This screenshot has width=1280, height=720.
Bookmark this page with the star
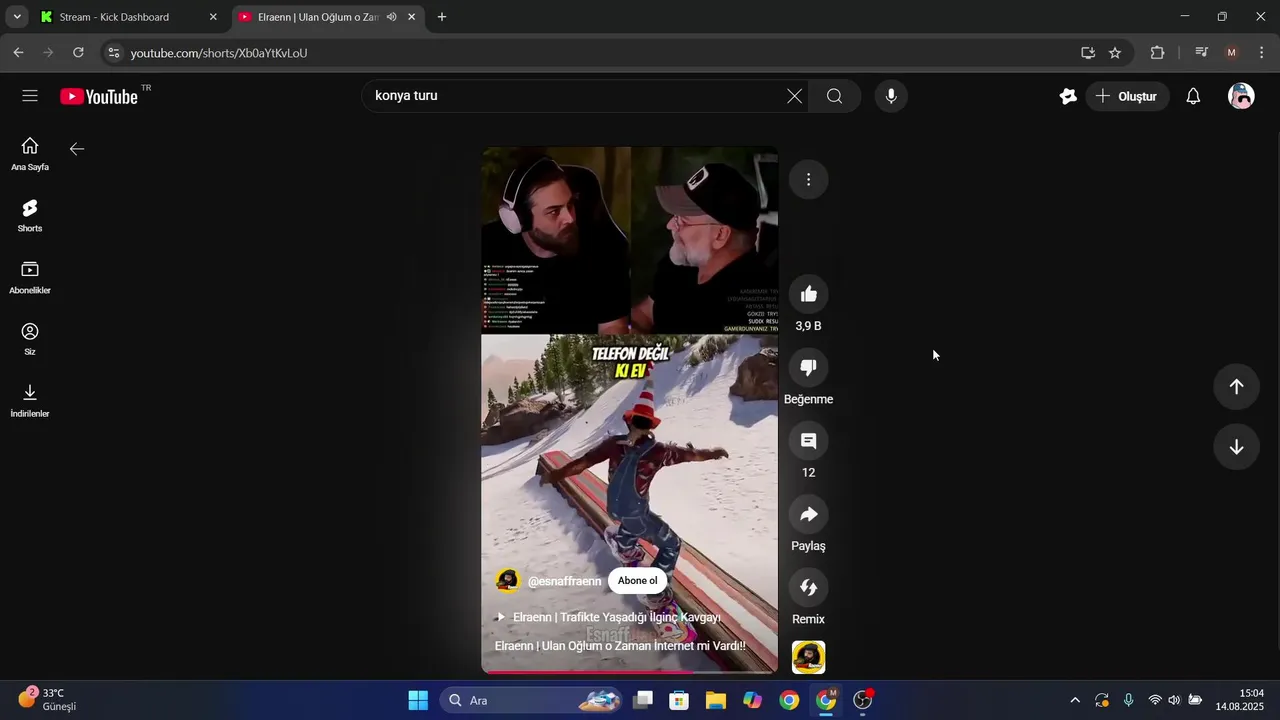pos(1115,53)
